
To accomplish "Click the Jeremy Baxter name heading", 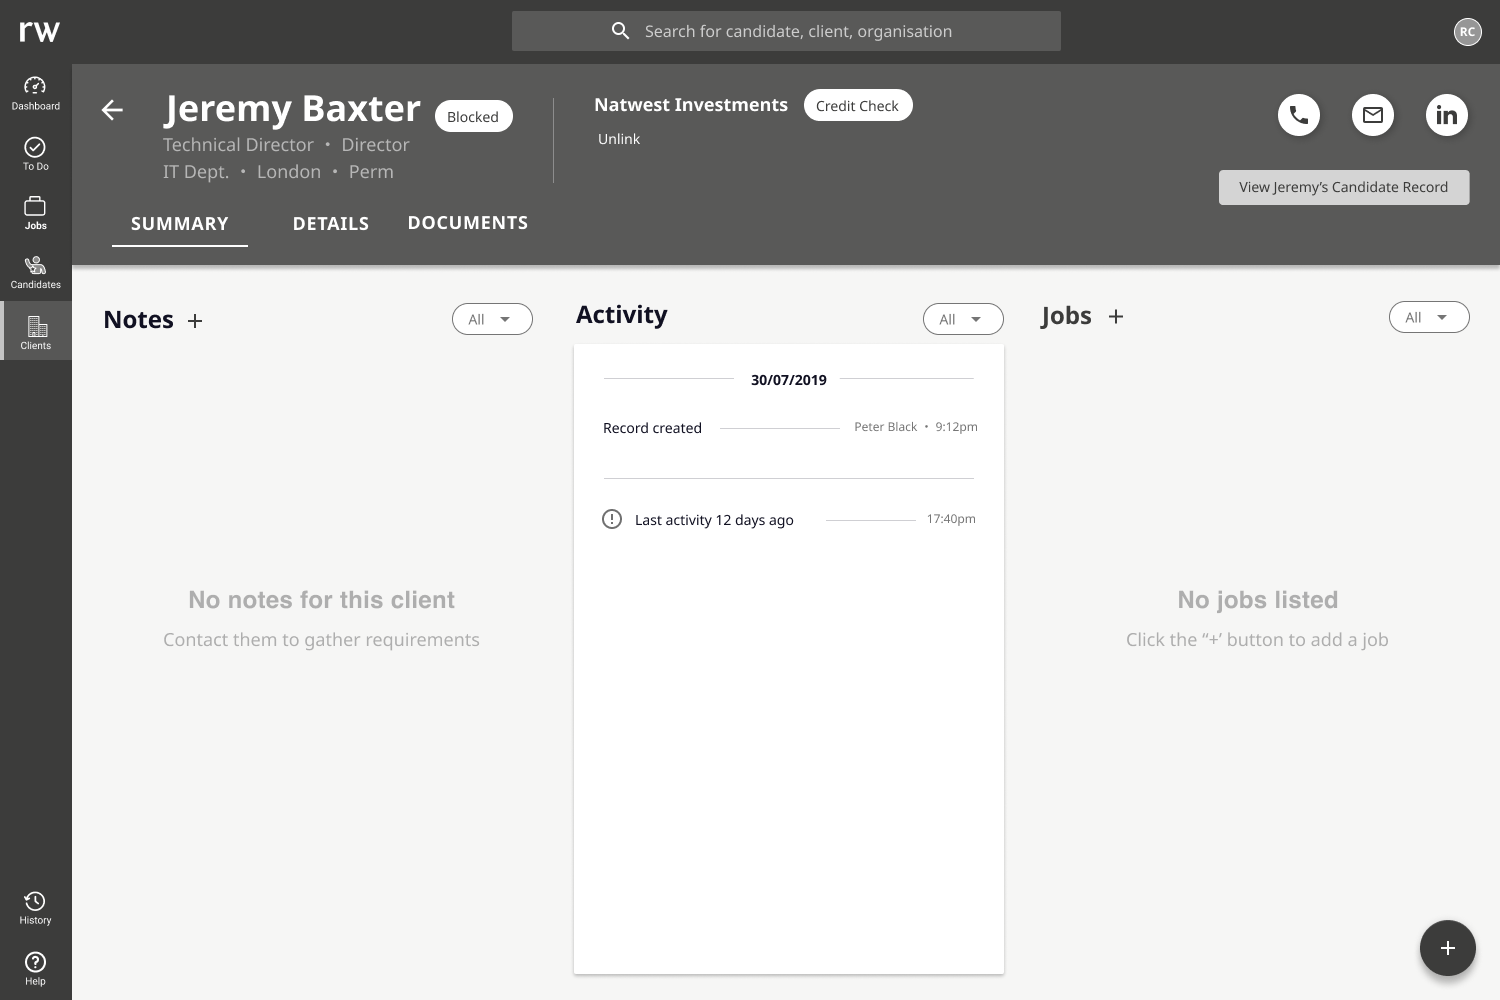I will pyautogui.click(x=293, y=108).
